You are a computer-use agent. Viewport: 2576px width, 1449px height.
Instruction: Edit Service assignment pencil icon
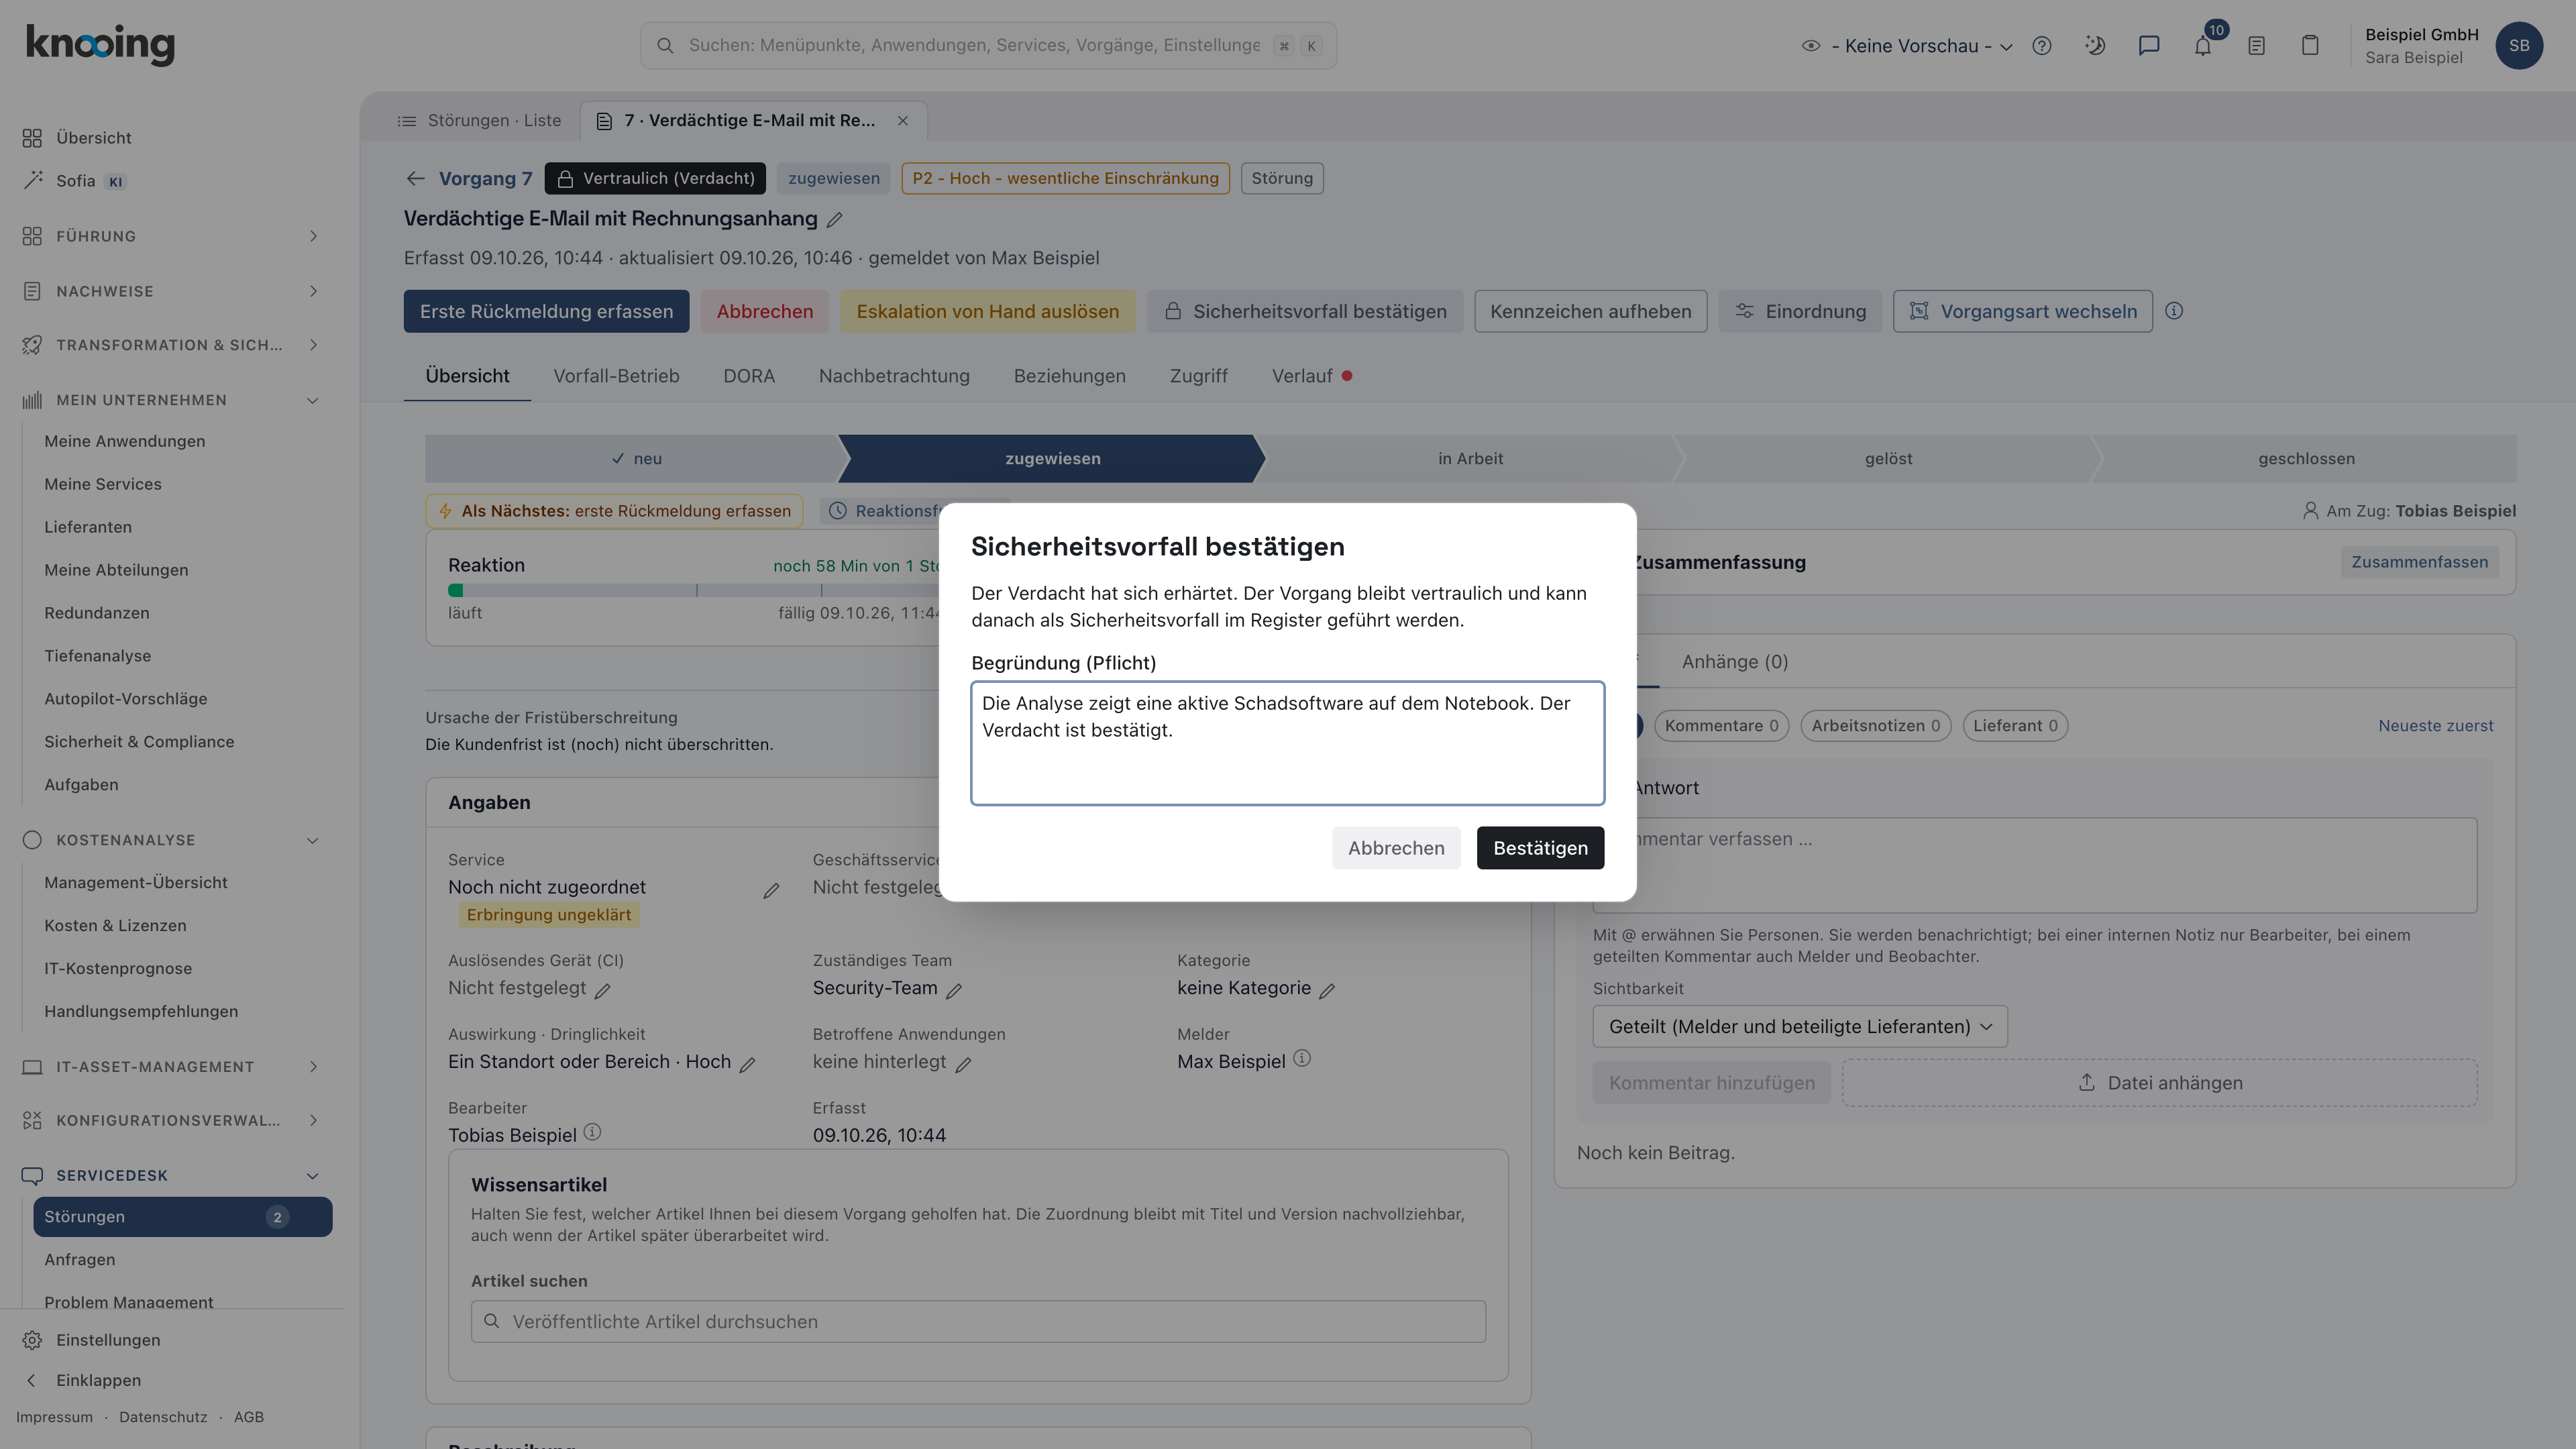click(771, 891)
